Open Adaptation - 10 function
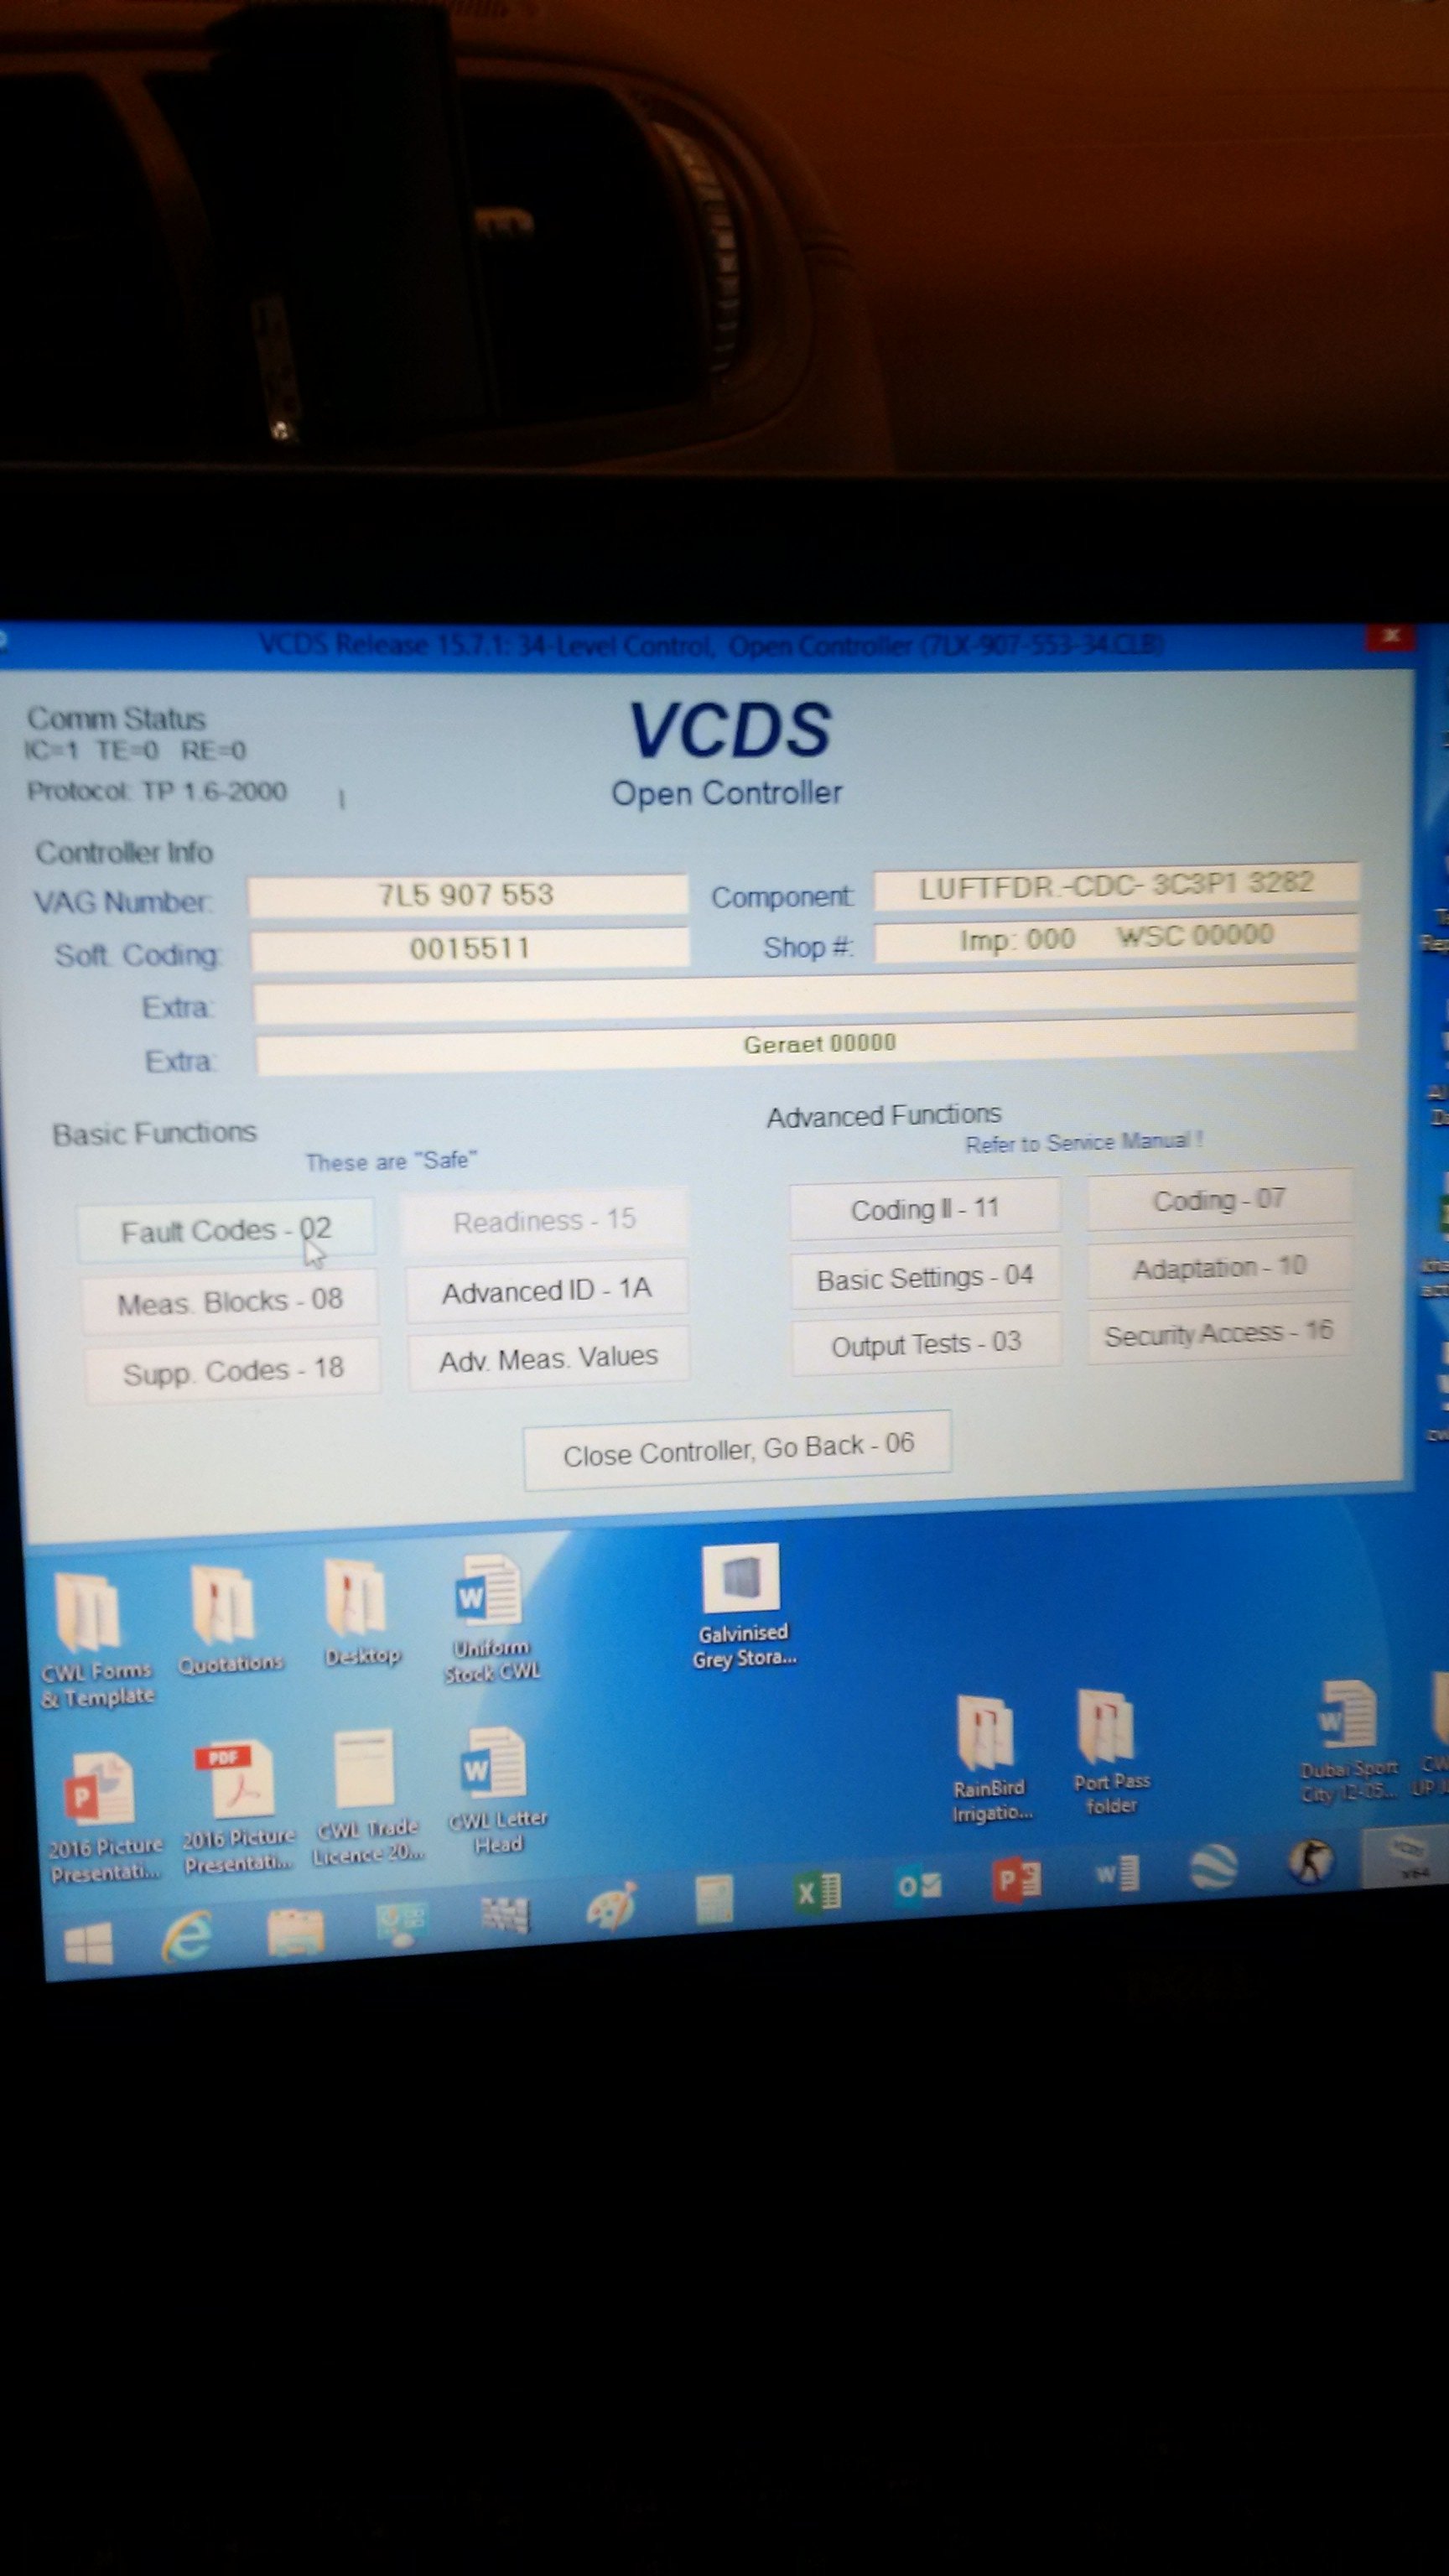Image resolution: width=1449 pixels, height=2576 pixels. pyautogui.click(x=1218, y=1268)
